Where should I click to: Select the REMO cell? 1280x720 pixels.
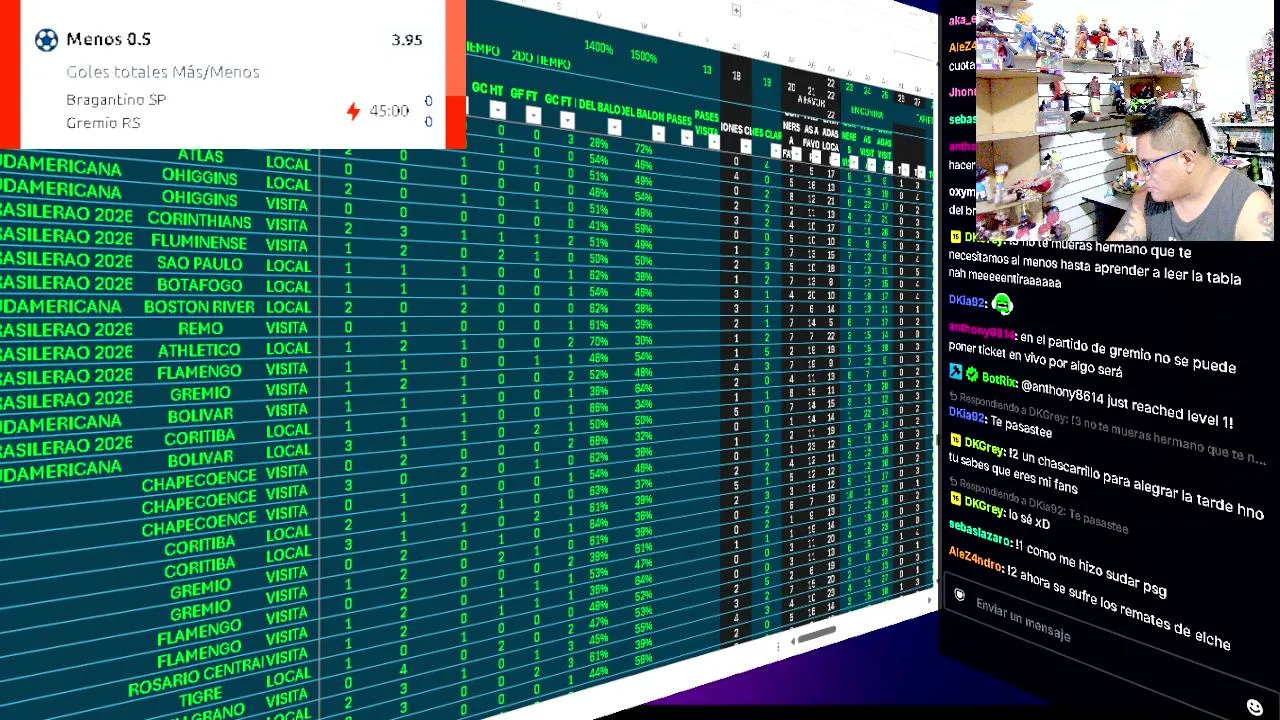pos(200,328)
